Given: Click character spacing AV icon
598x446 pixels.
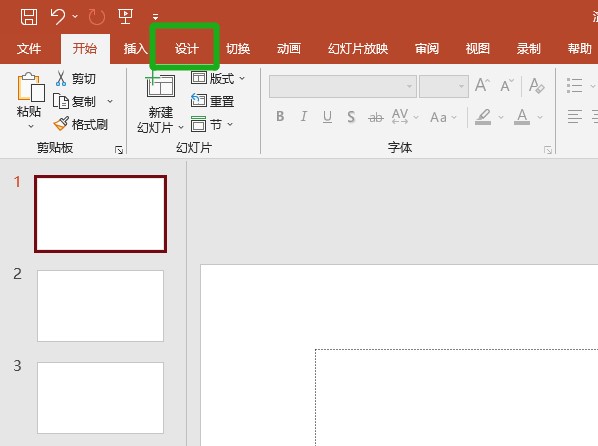Looking at the screenshot, I should [x=400, y=116].
